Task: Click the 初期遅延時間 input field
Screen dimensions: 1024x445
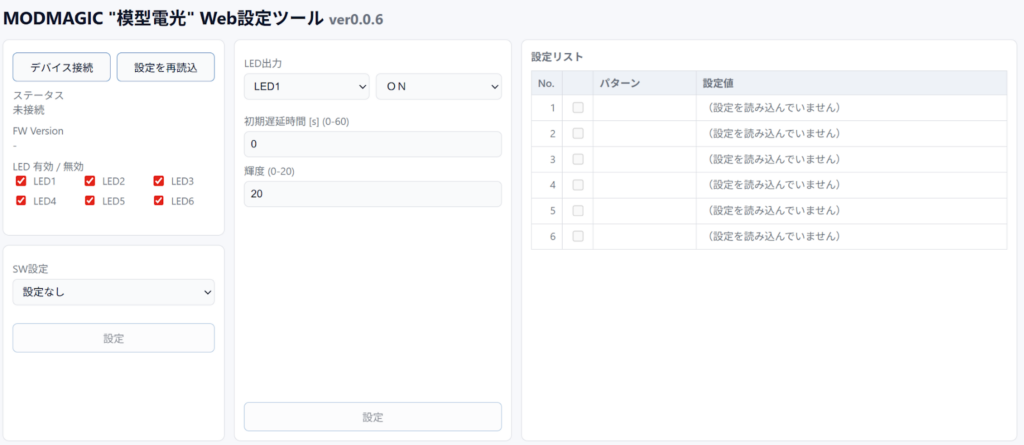Action: coord(372,144)
